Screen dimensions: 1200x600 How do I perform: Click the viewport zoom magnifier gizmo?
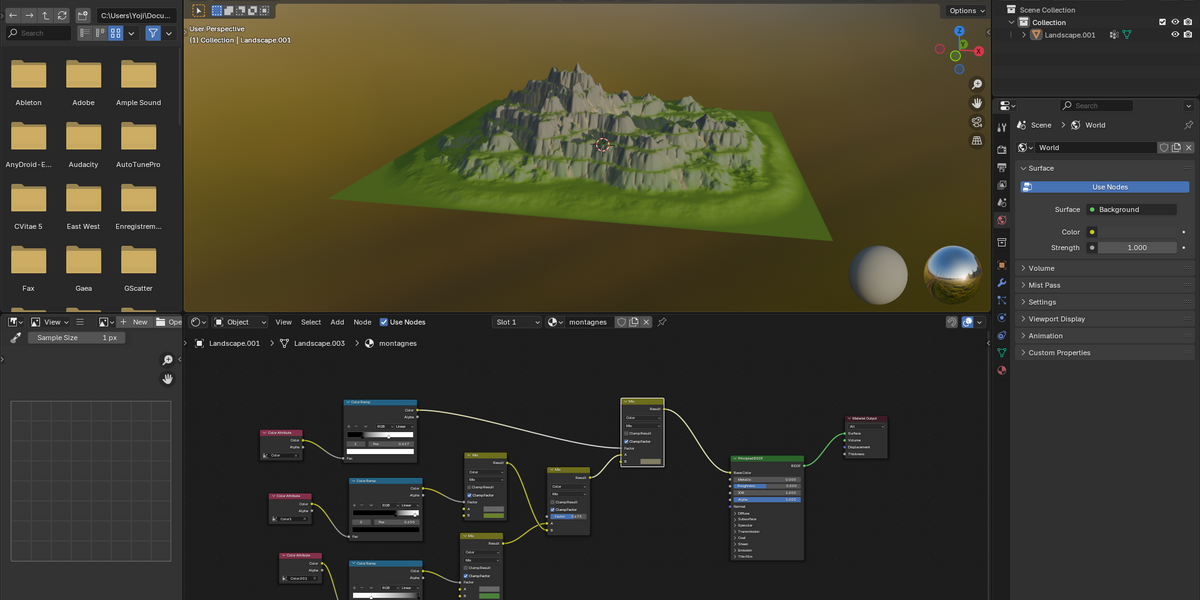point(977,85)
